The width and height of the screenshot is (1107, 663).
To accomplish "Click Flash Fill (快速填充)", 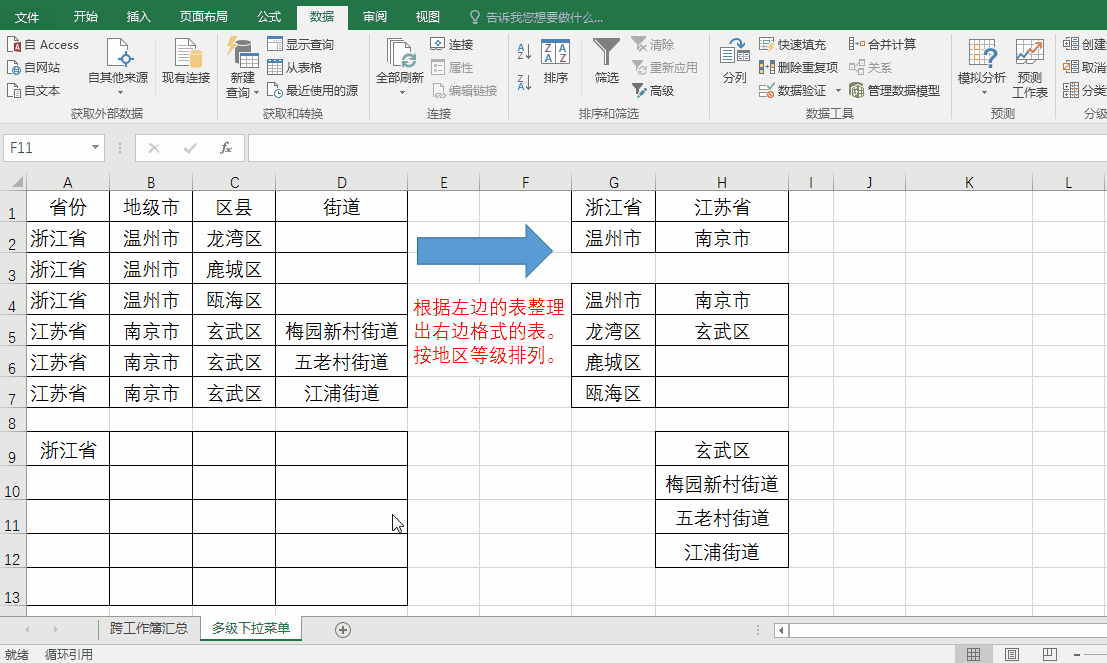I will [x=792, y=44].
